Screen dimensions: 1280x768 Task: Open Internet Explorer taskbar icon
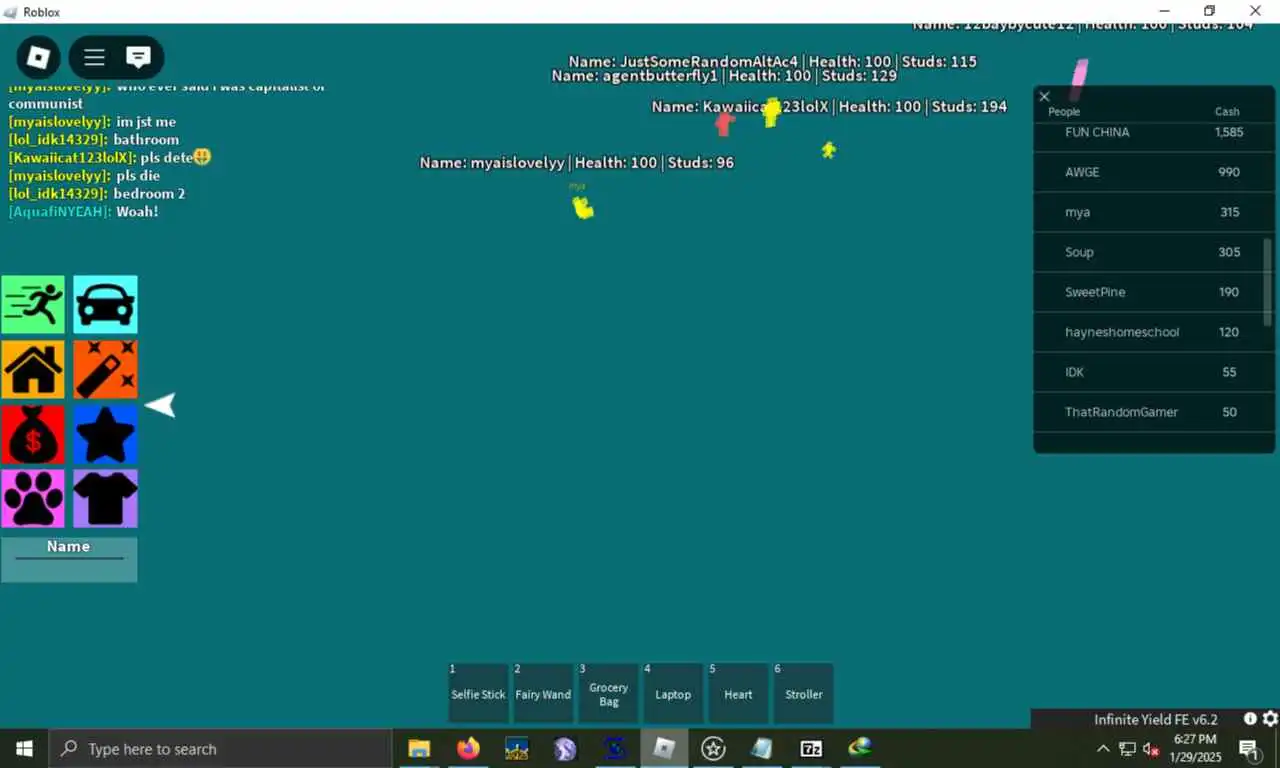click(x=860, y=748)
